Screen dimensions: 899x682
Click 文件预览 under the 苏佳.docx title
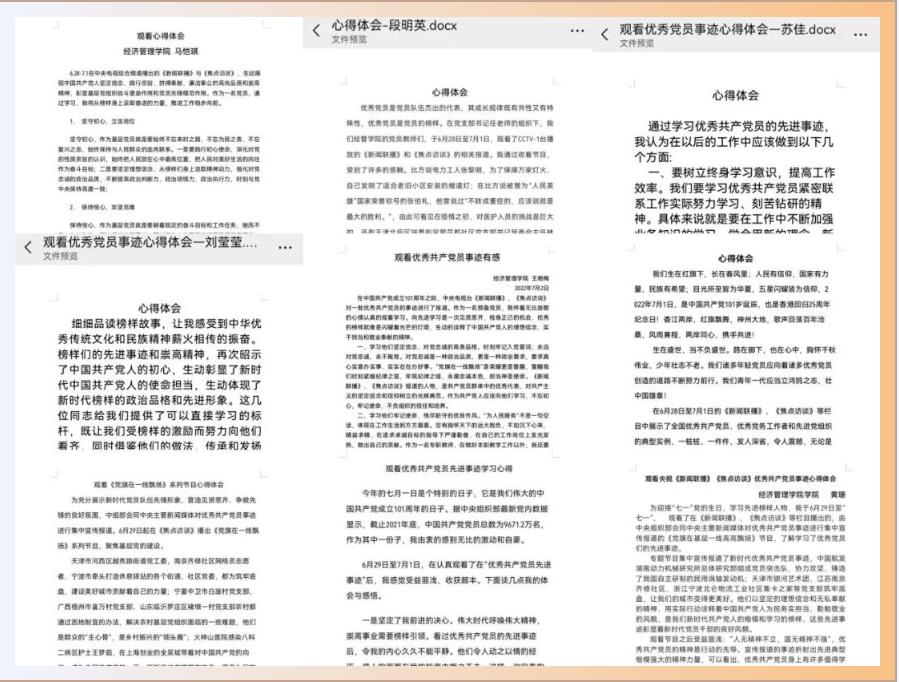[x=636, y=44]
